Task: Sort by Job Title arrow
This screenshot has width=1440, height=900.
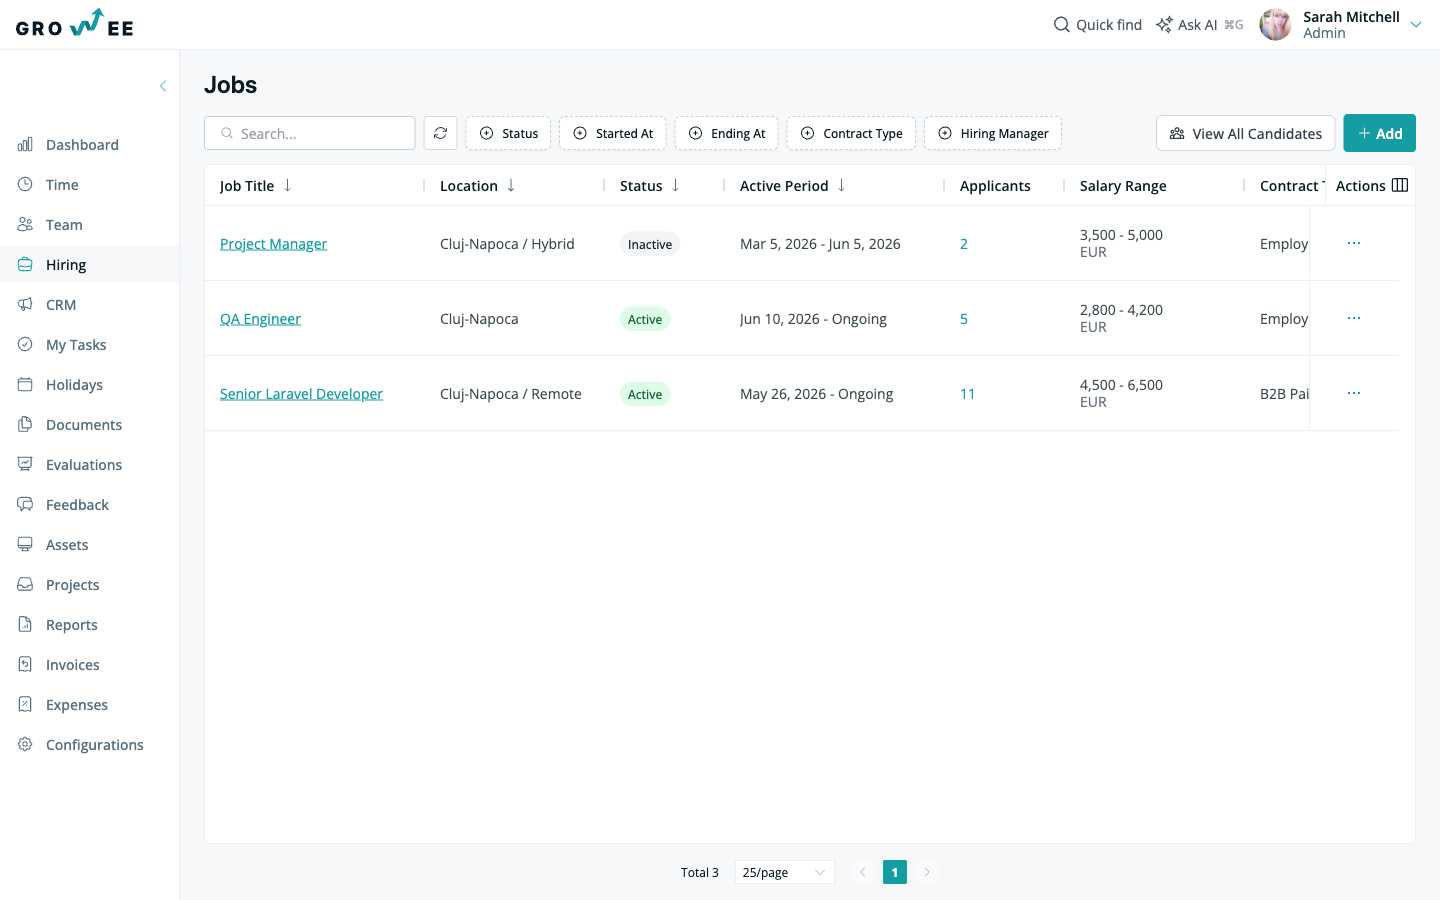Action: point(288,185)
